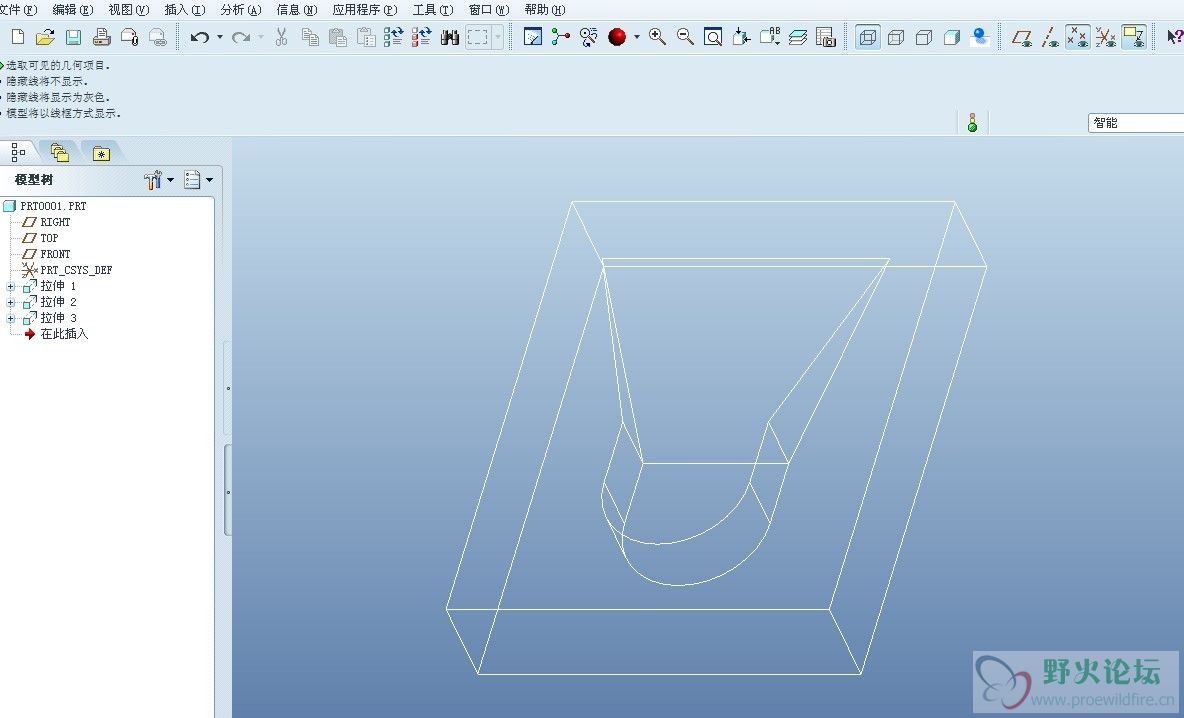Open the saved view list icon
Viewport: 1184px width, 718px height.
[x=769, y=36]
